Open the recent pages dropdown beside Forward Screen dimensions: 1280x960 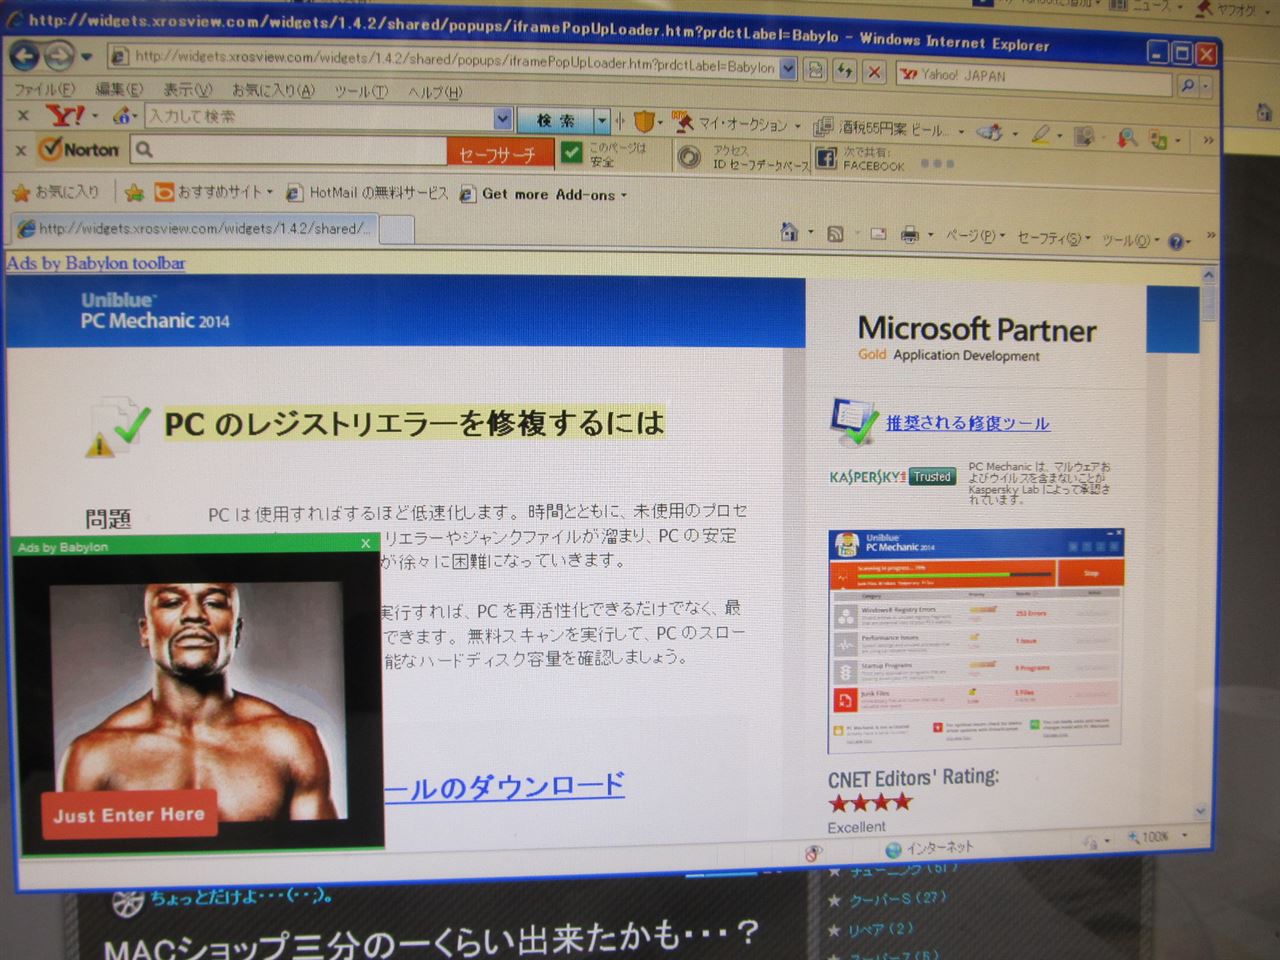(x=87, y=58)
